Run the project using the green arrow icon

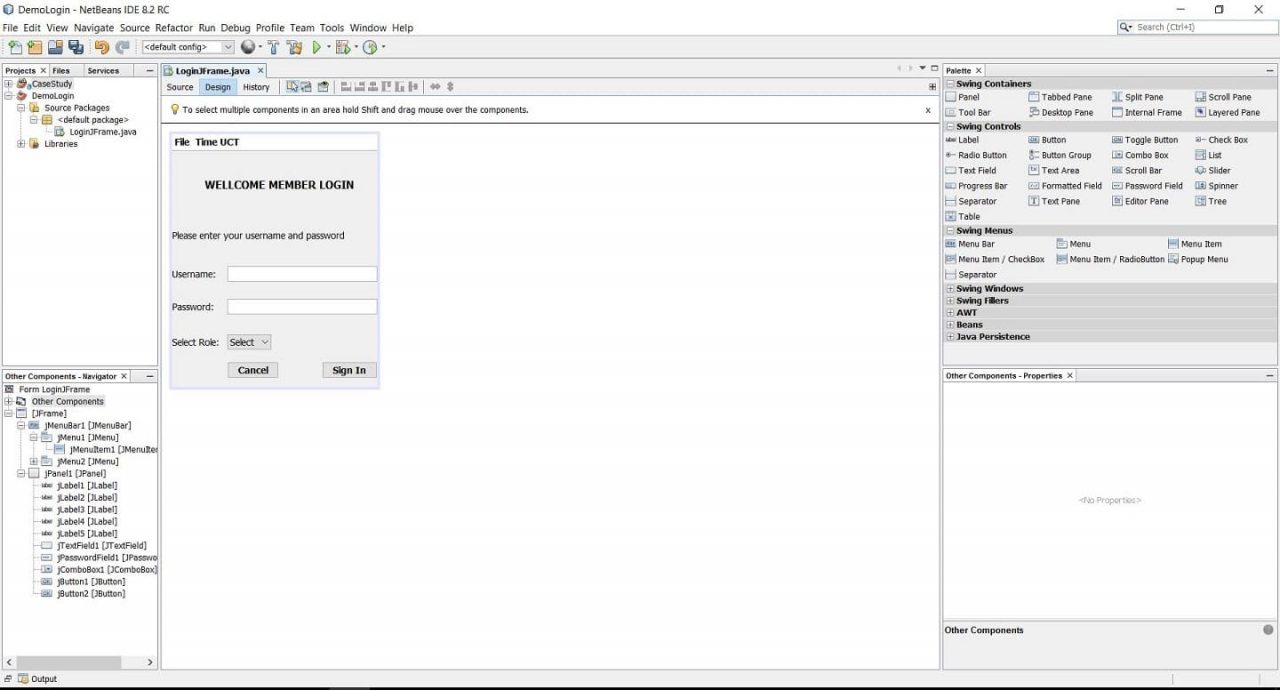tap(317, 47)
